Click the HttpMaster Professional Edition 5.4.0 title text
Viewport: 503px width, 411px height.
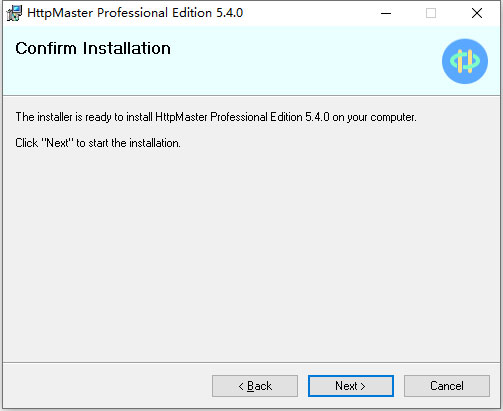[x=135, y=13]
